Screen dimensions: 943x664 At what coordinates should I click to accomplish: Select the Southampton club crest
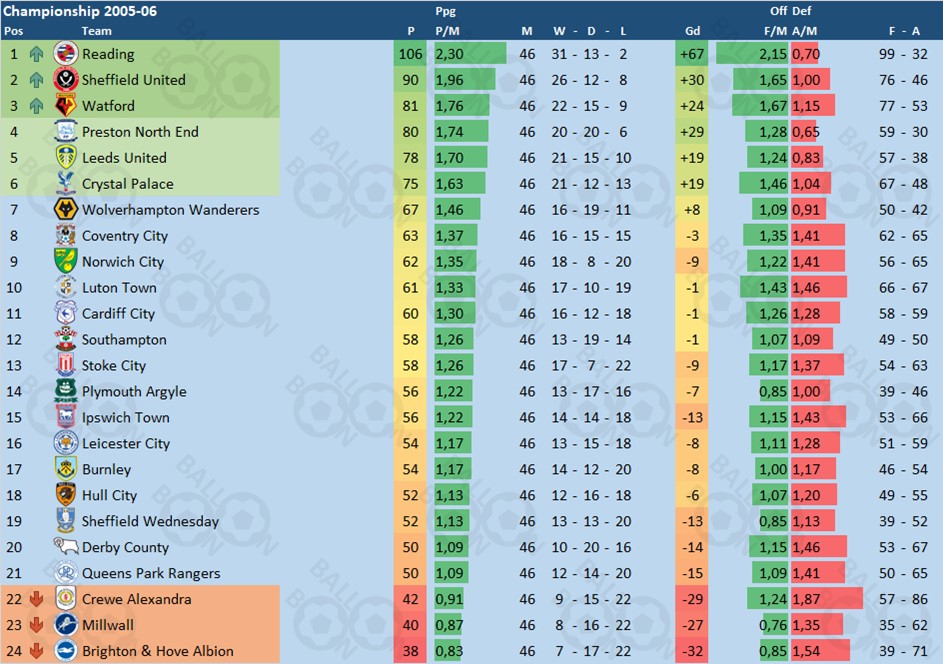coord(66,339)
